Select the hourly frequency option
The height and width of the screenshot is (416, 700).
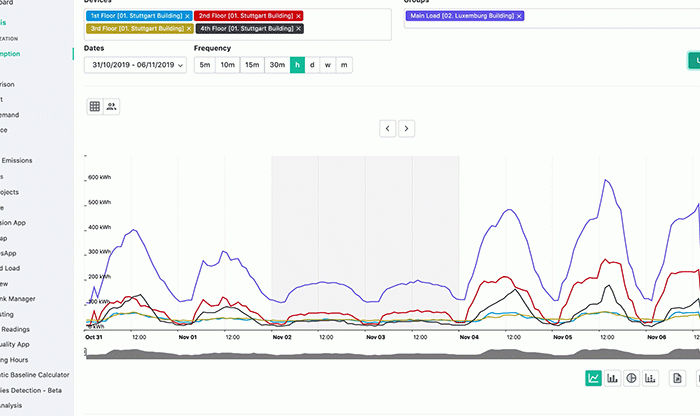297,65
